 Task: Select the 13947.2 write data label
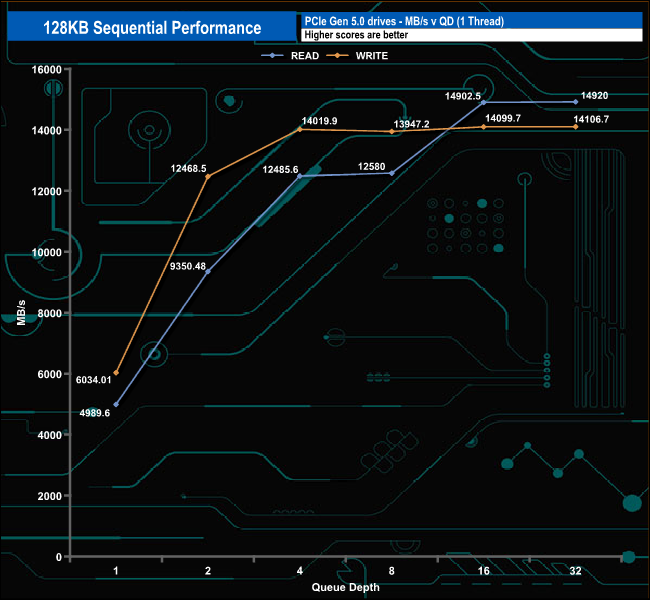412,124
